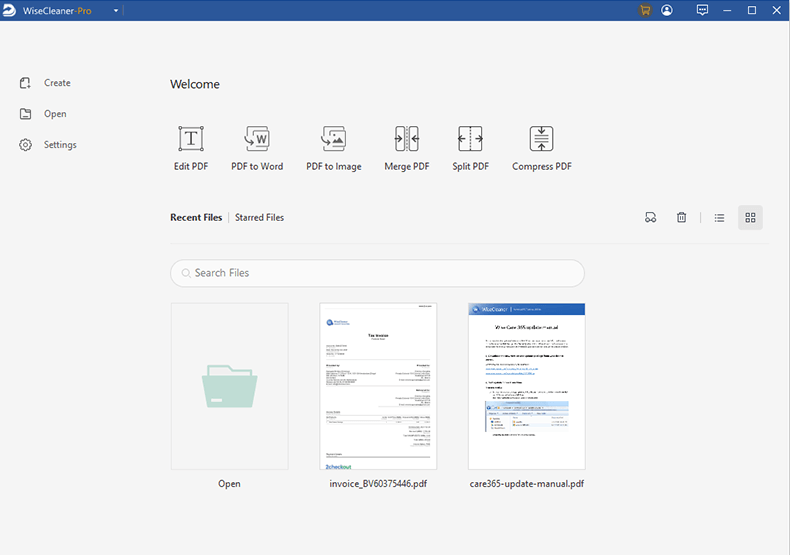Viewport: 790px width, 555px height.
Task: Switch to grid thumbnail view
Action: click(750, 218)
